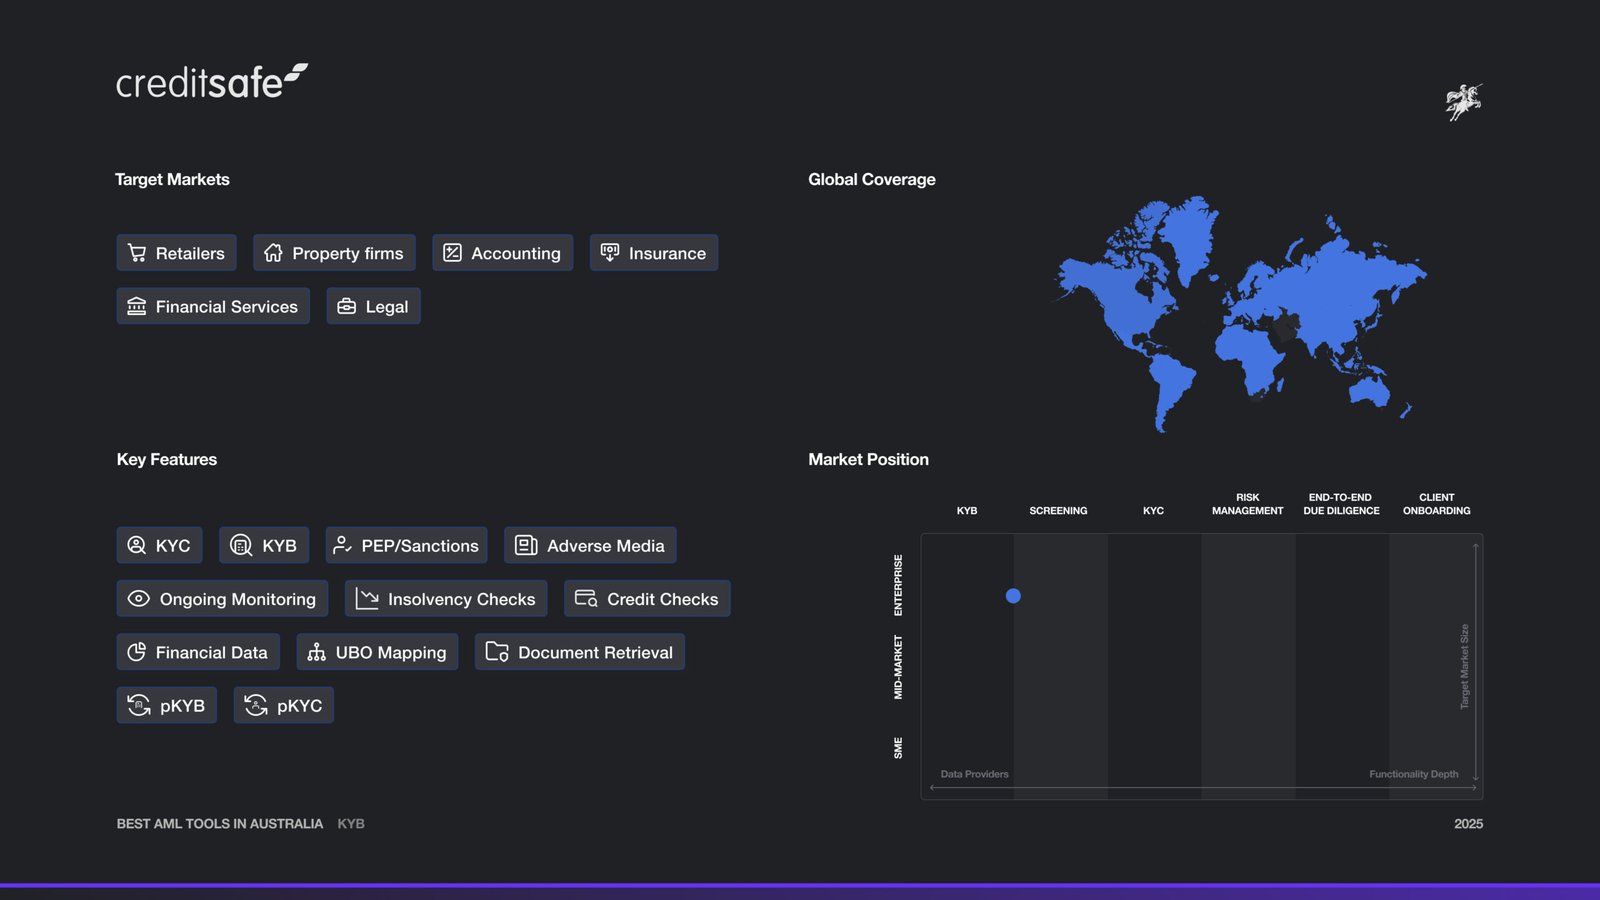Click the newspaper icon beside Adverse Media

(x=526, y=545)
